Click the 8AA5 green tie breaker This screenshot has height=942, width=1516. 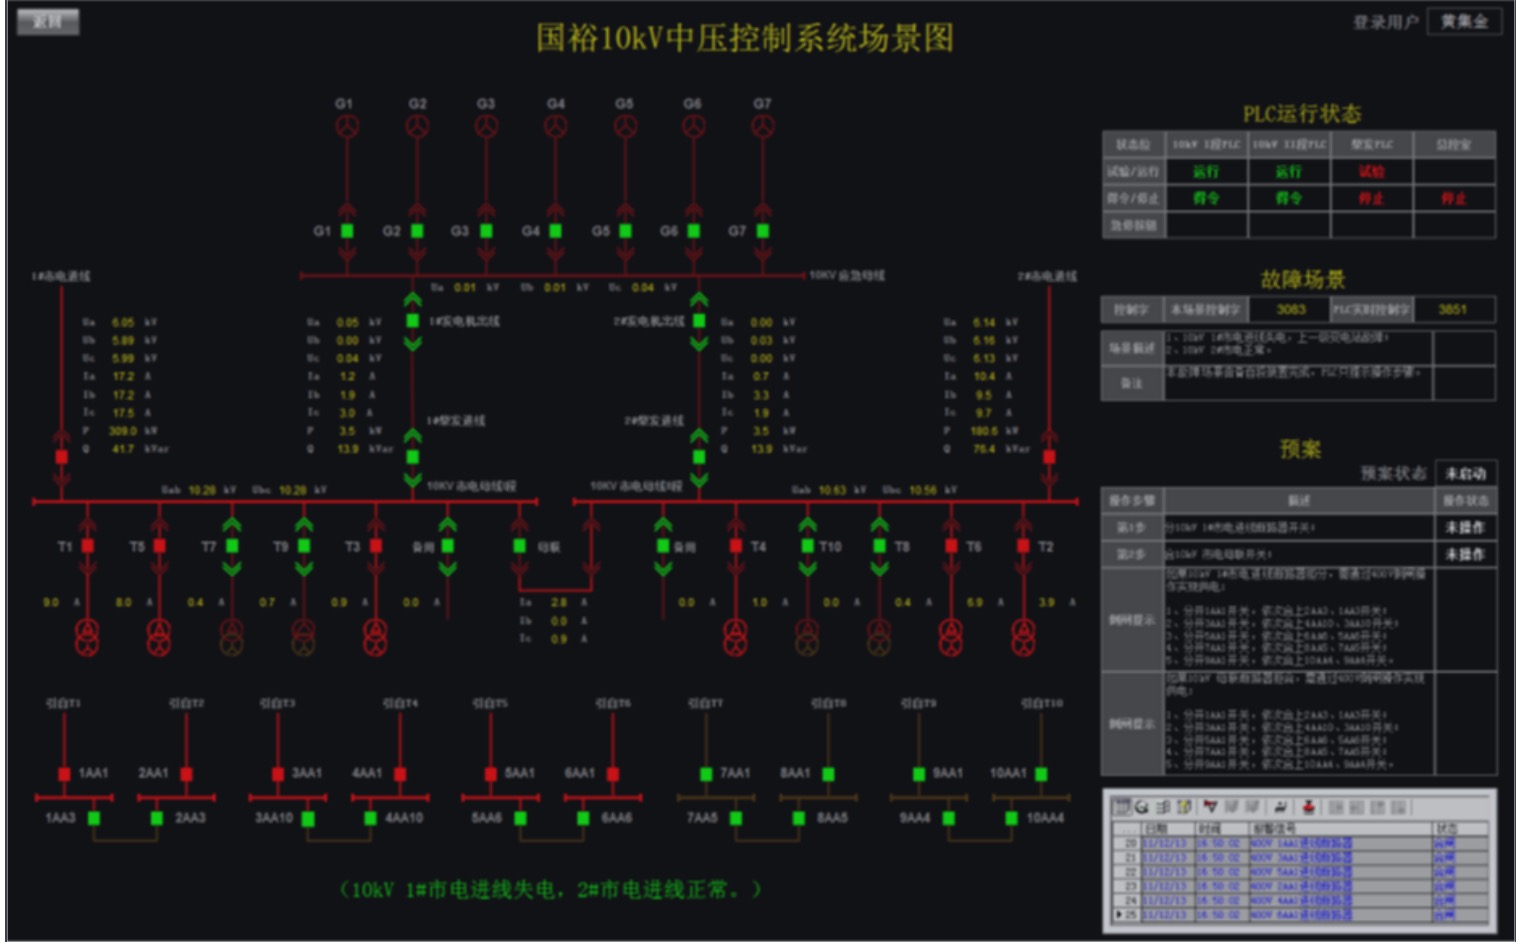(x=798, y=818)
